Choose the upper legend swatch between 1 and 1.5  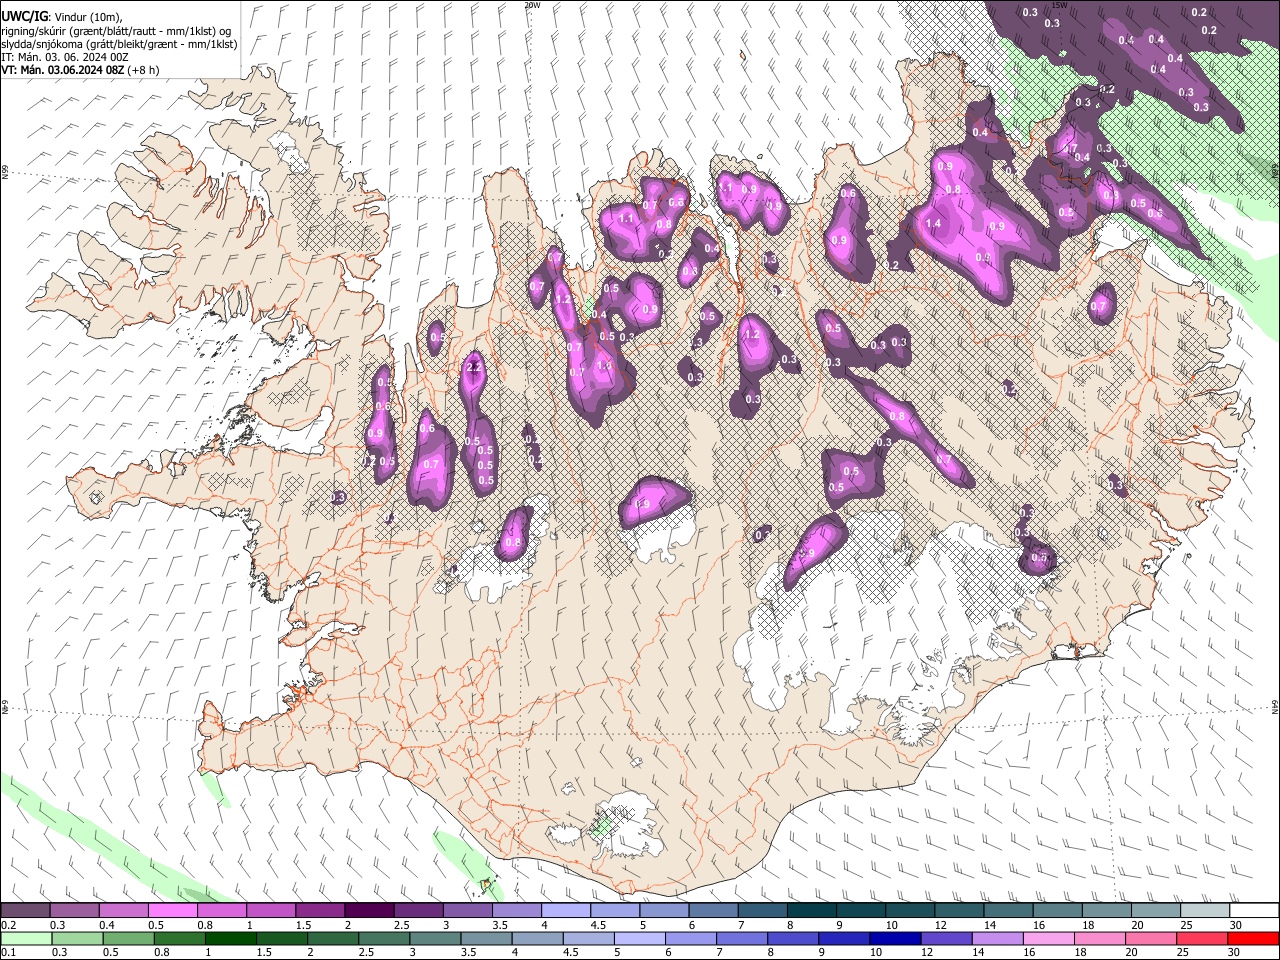point(271,911)
